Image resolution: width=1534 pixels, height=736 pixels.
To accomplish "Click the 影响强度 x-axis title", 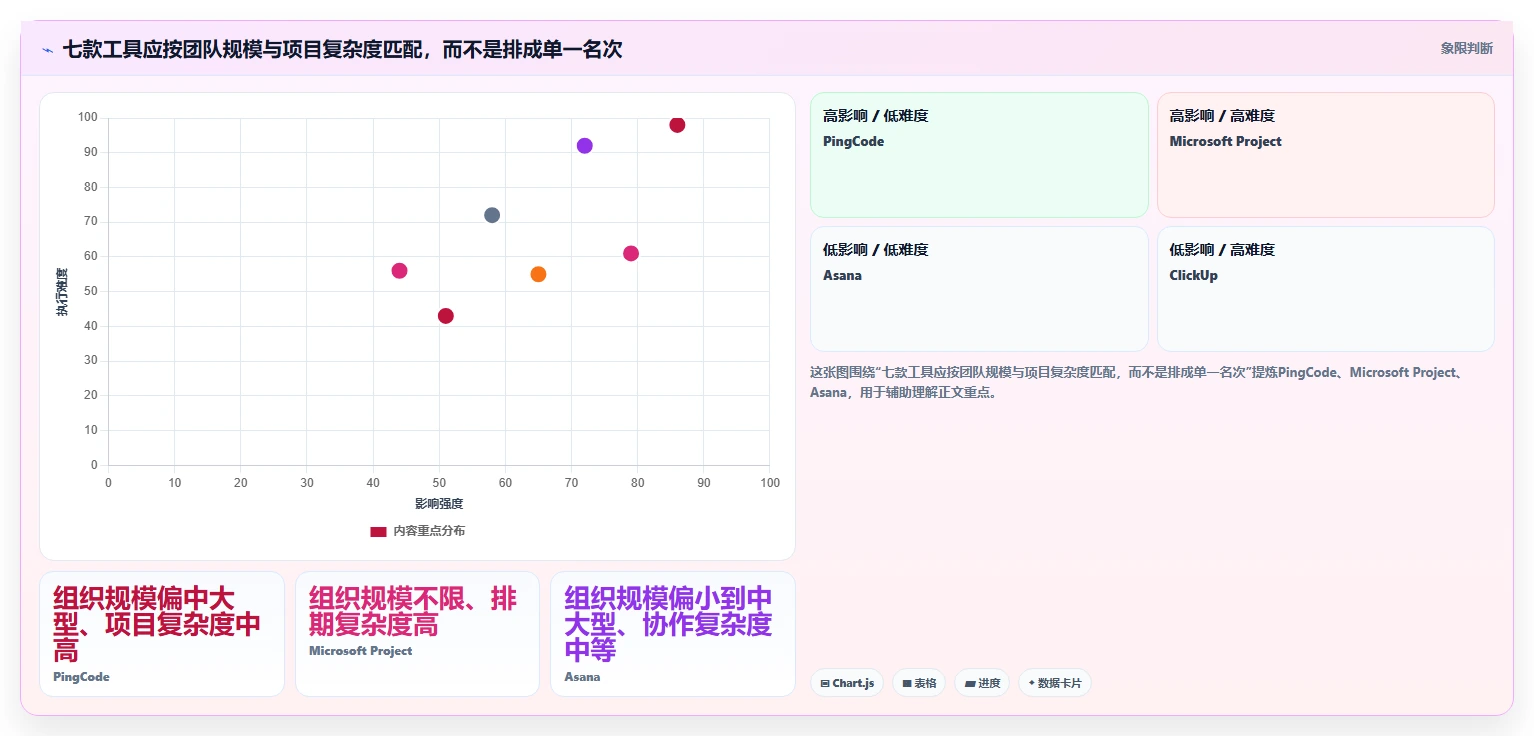I will tap(439, 503).
